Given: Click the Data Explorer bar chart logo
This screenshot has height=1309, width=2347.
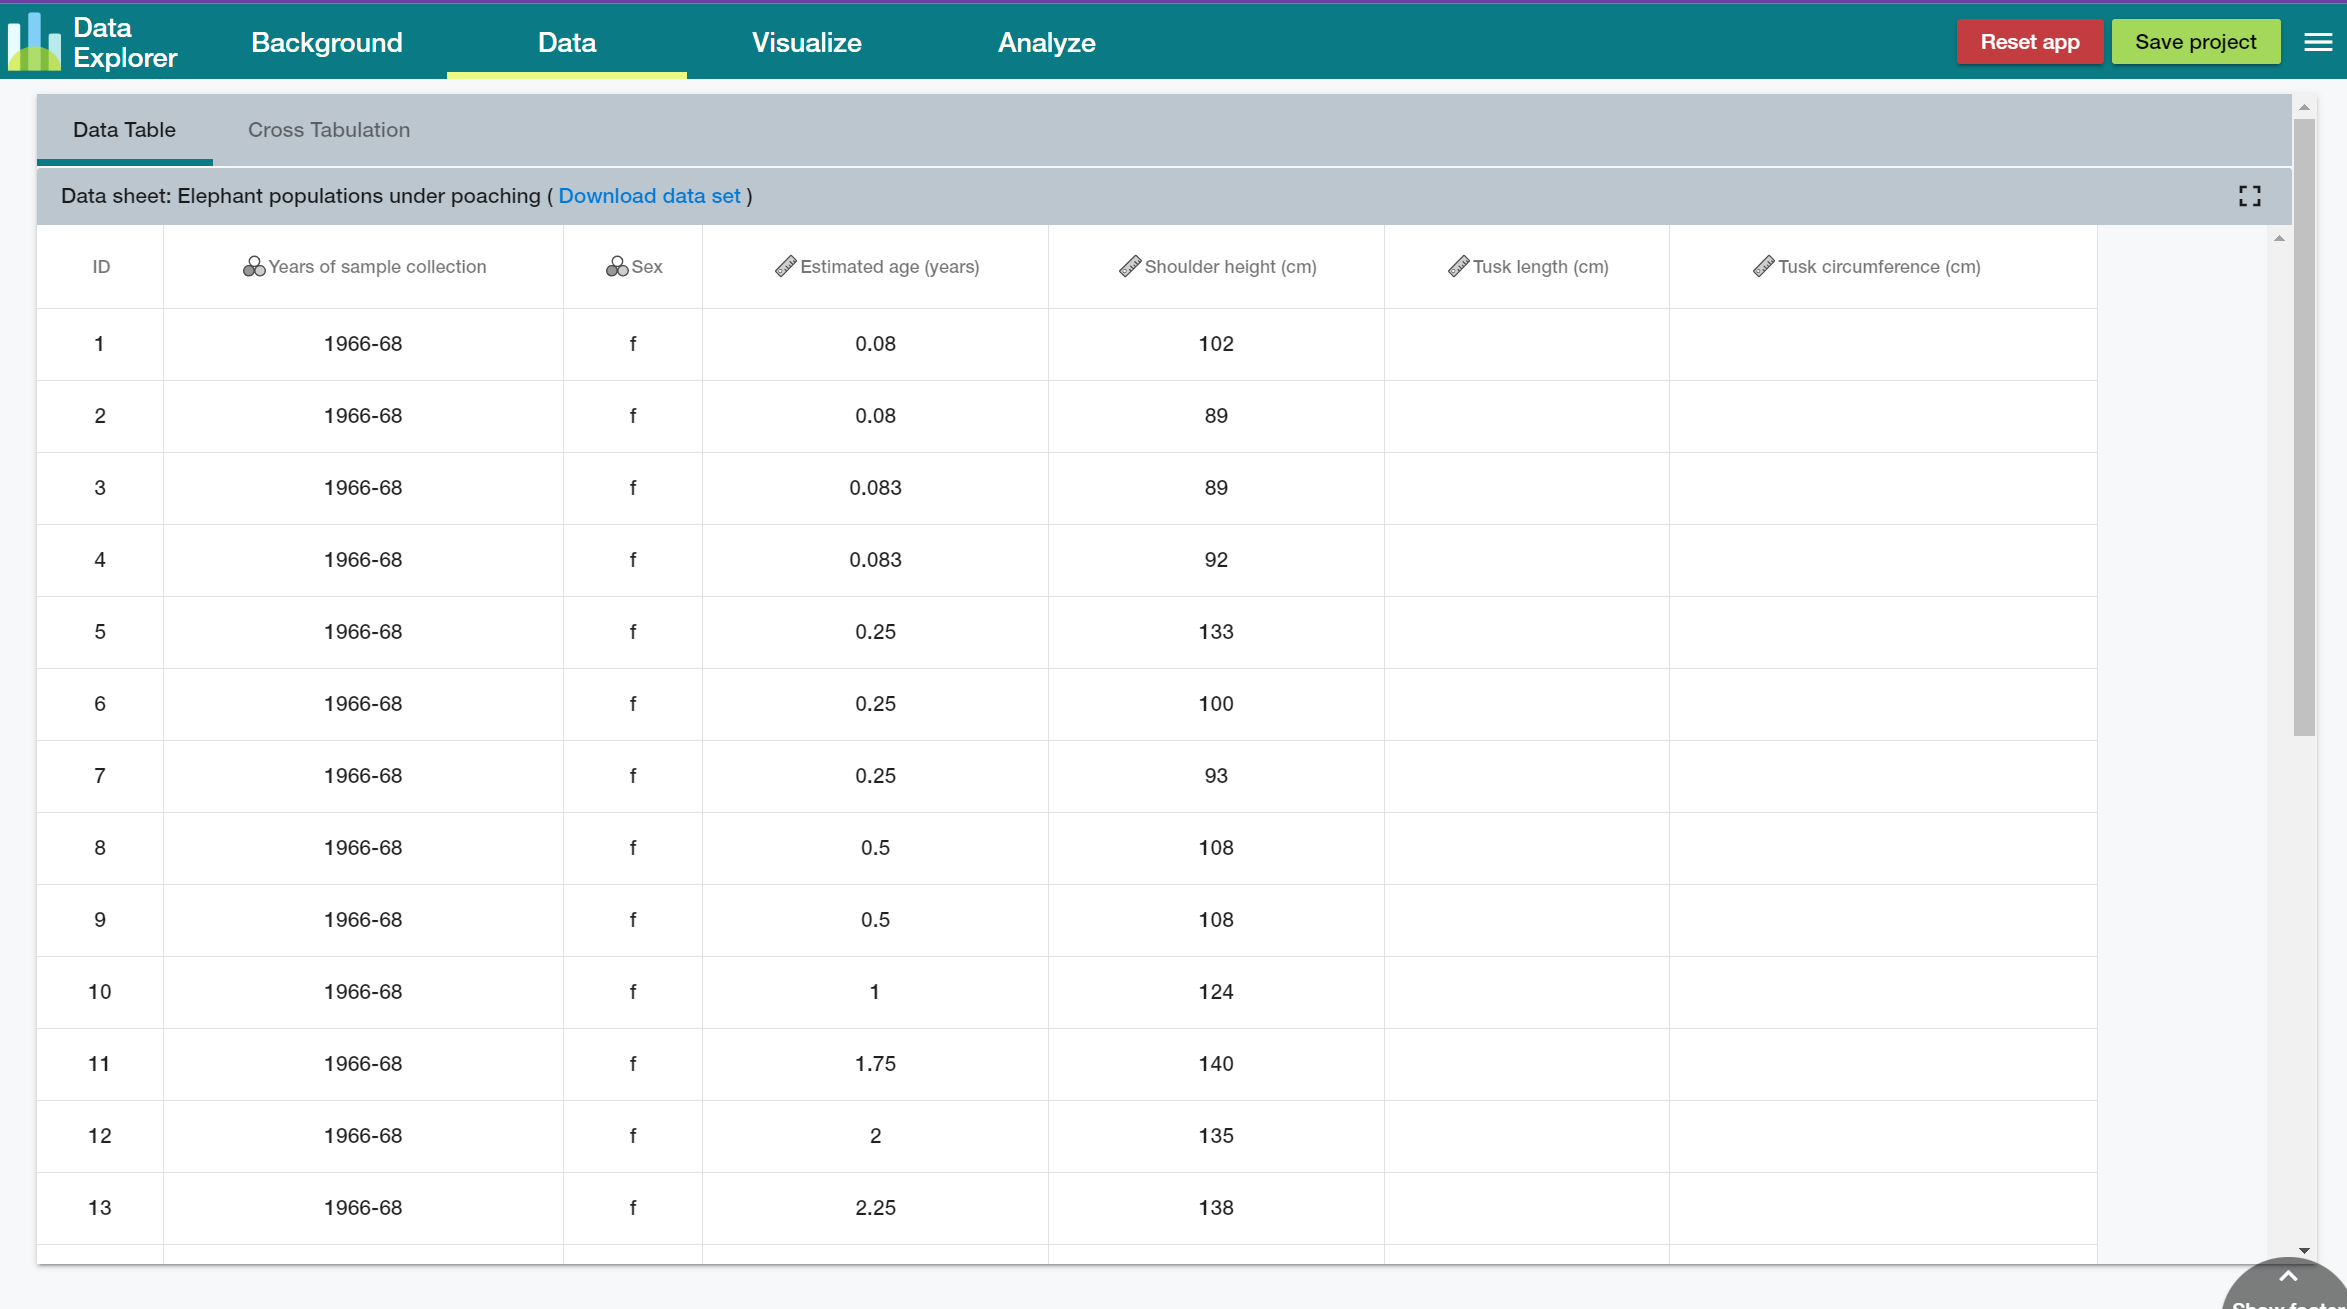Looking at the screenshot, I should 34,42.
